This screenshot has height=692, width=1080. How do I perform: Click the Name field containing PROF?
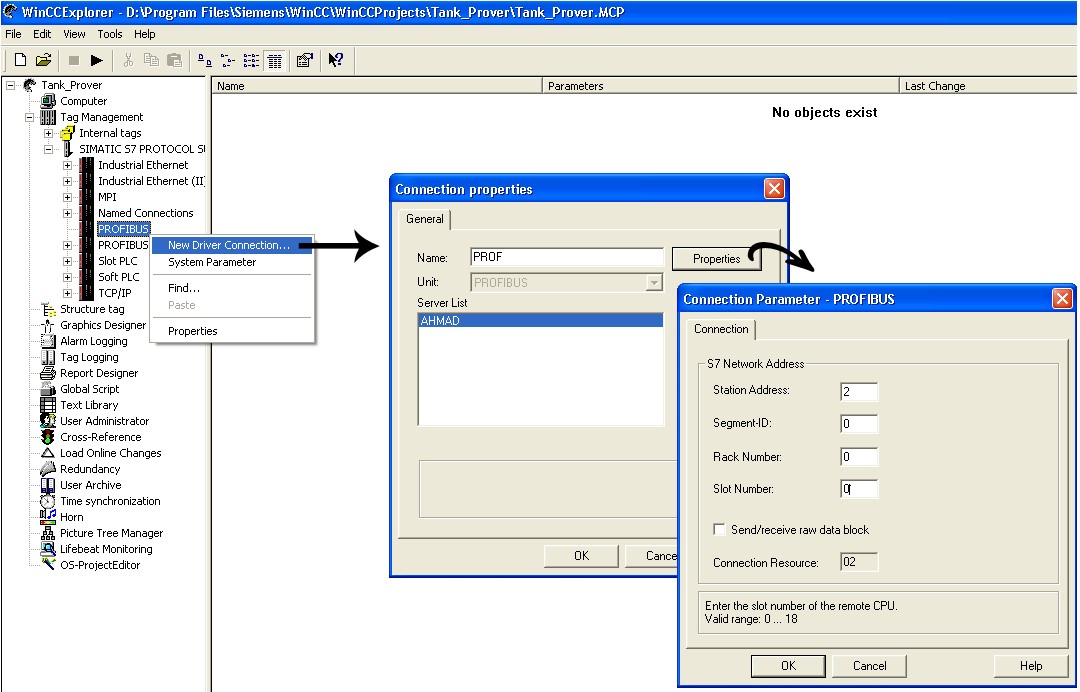pyautogui.click(x=566, y=258)
